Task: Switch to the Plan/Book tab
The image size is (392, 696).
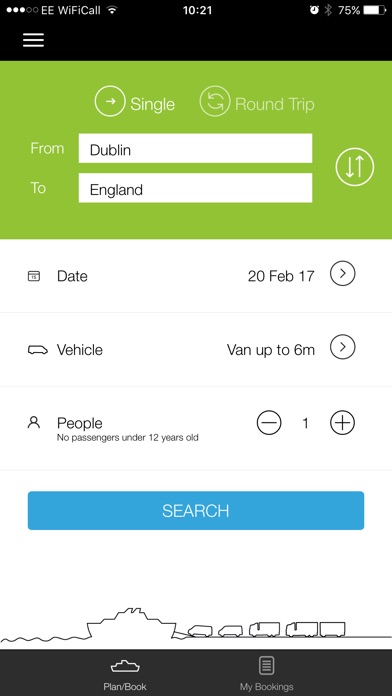Action: coord(125,674)
